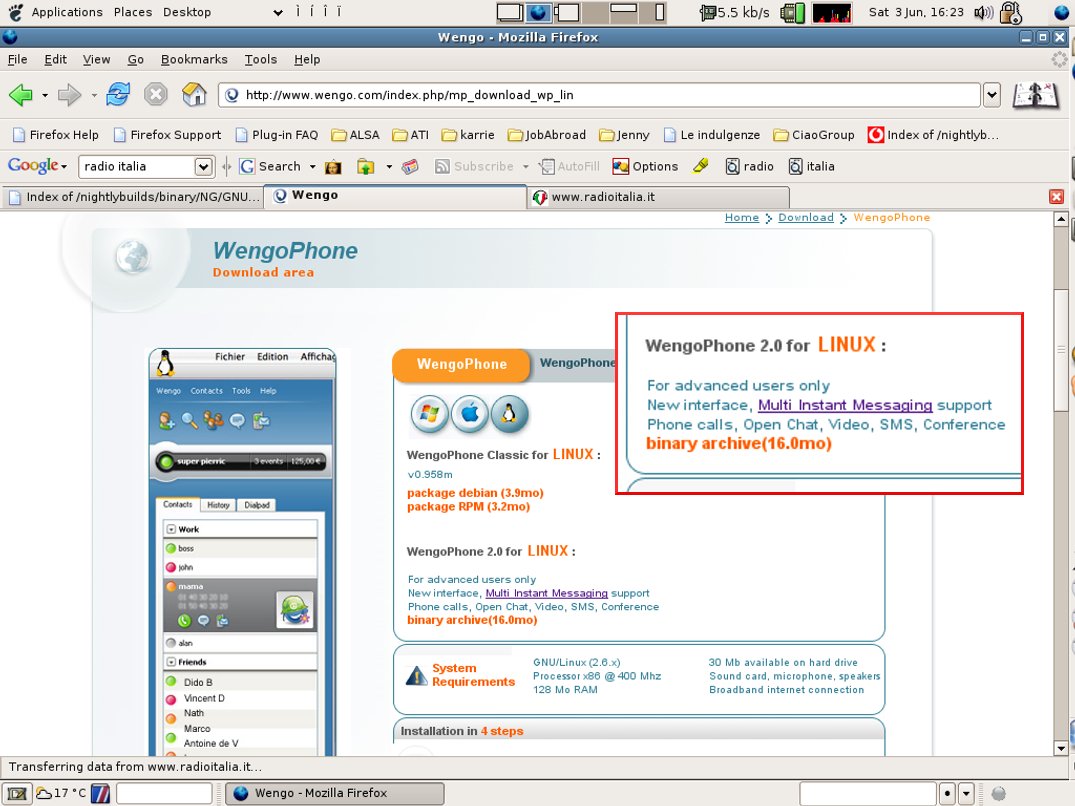Select the Windows platform icon
This screenshot has height=806, width=1075.
pyautogui.click(x=430, y=415)
